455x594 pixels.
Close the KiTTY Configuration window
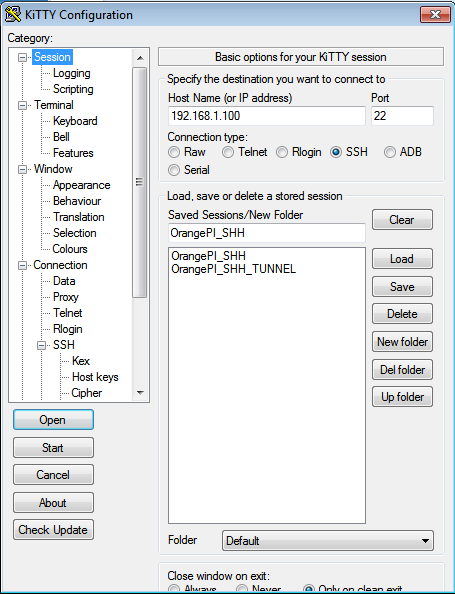coord(435,14)
